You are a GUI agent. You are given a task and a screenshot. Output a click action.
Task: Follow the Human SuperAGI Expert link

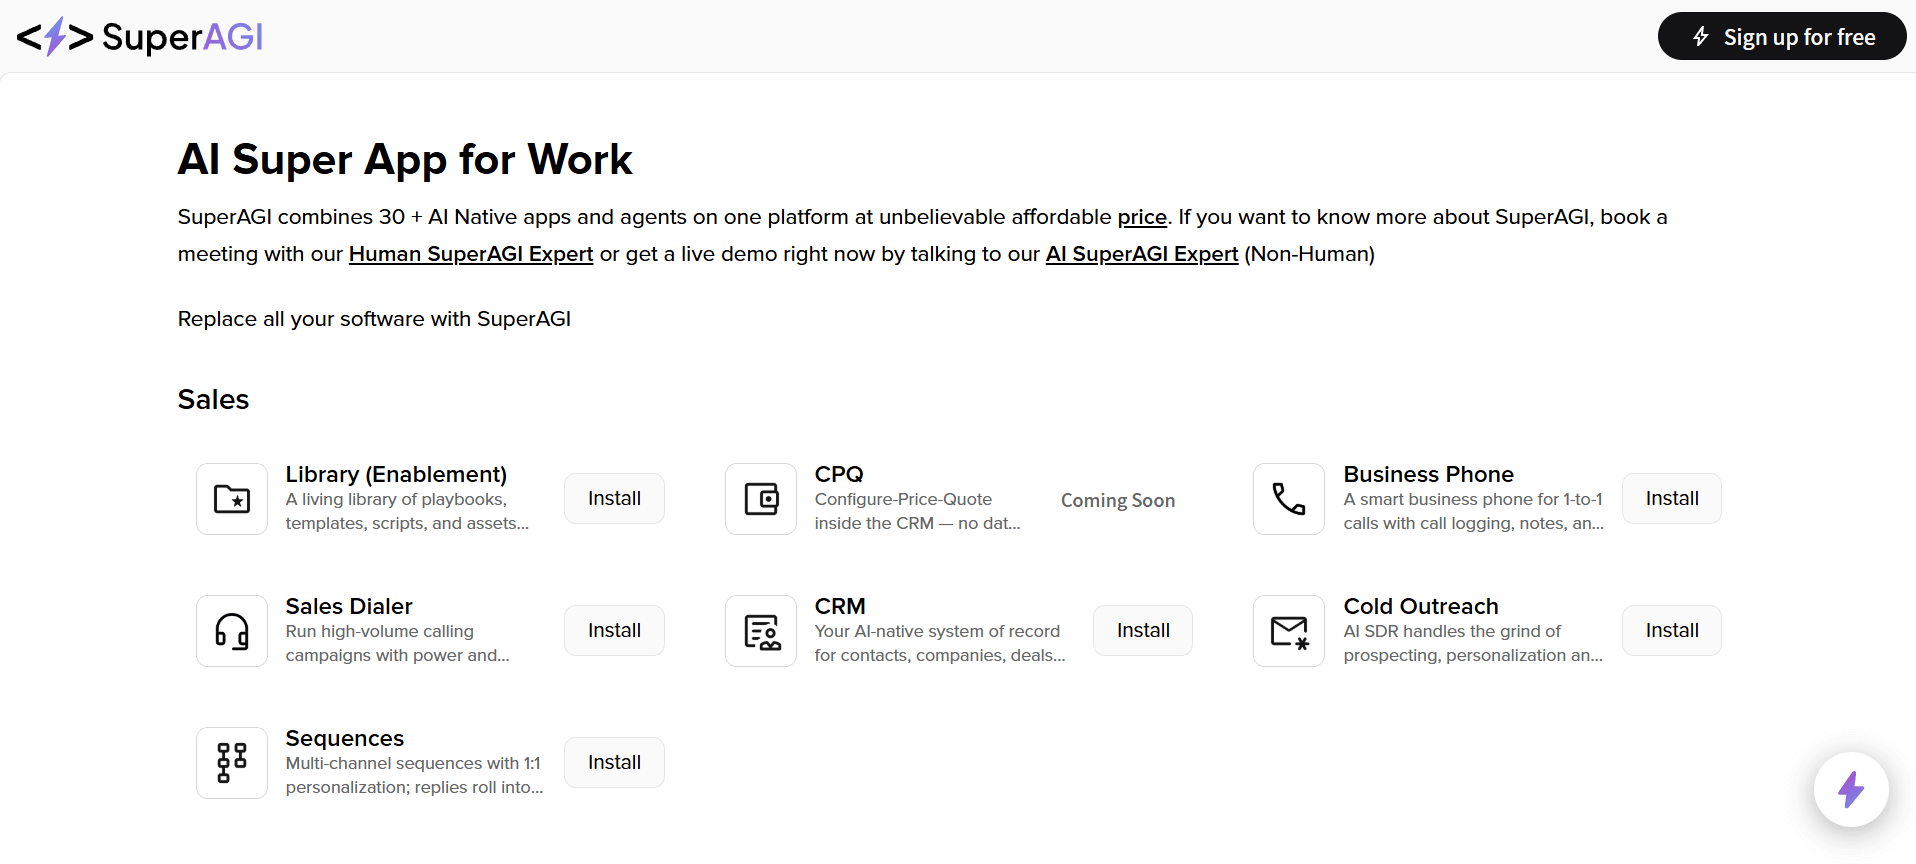[x=470, y=254]
